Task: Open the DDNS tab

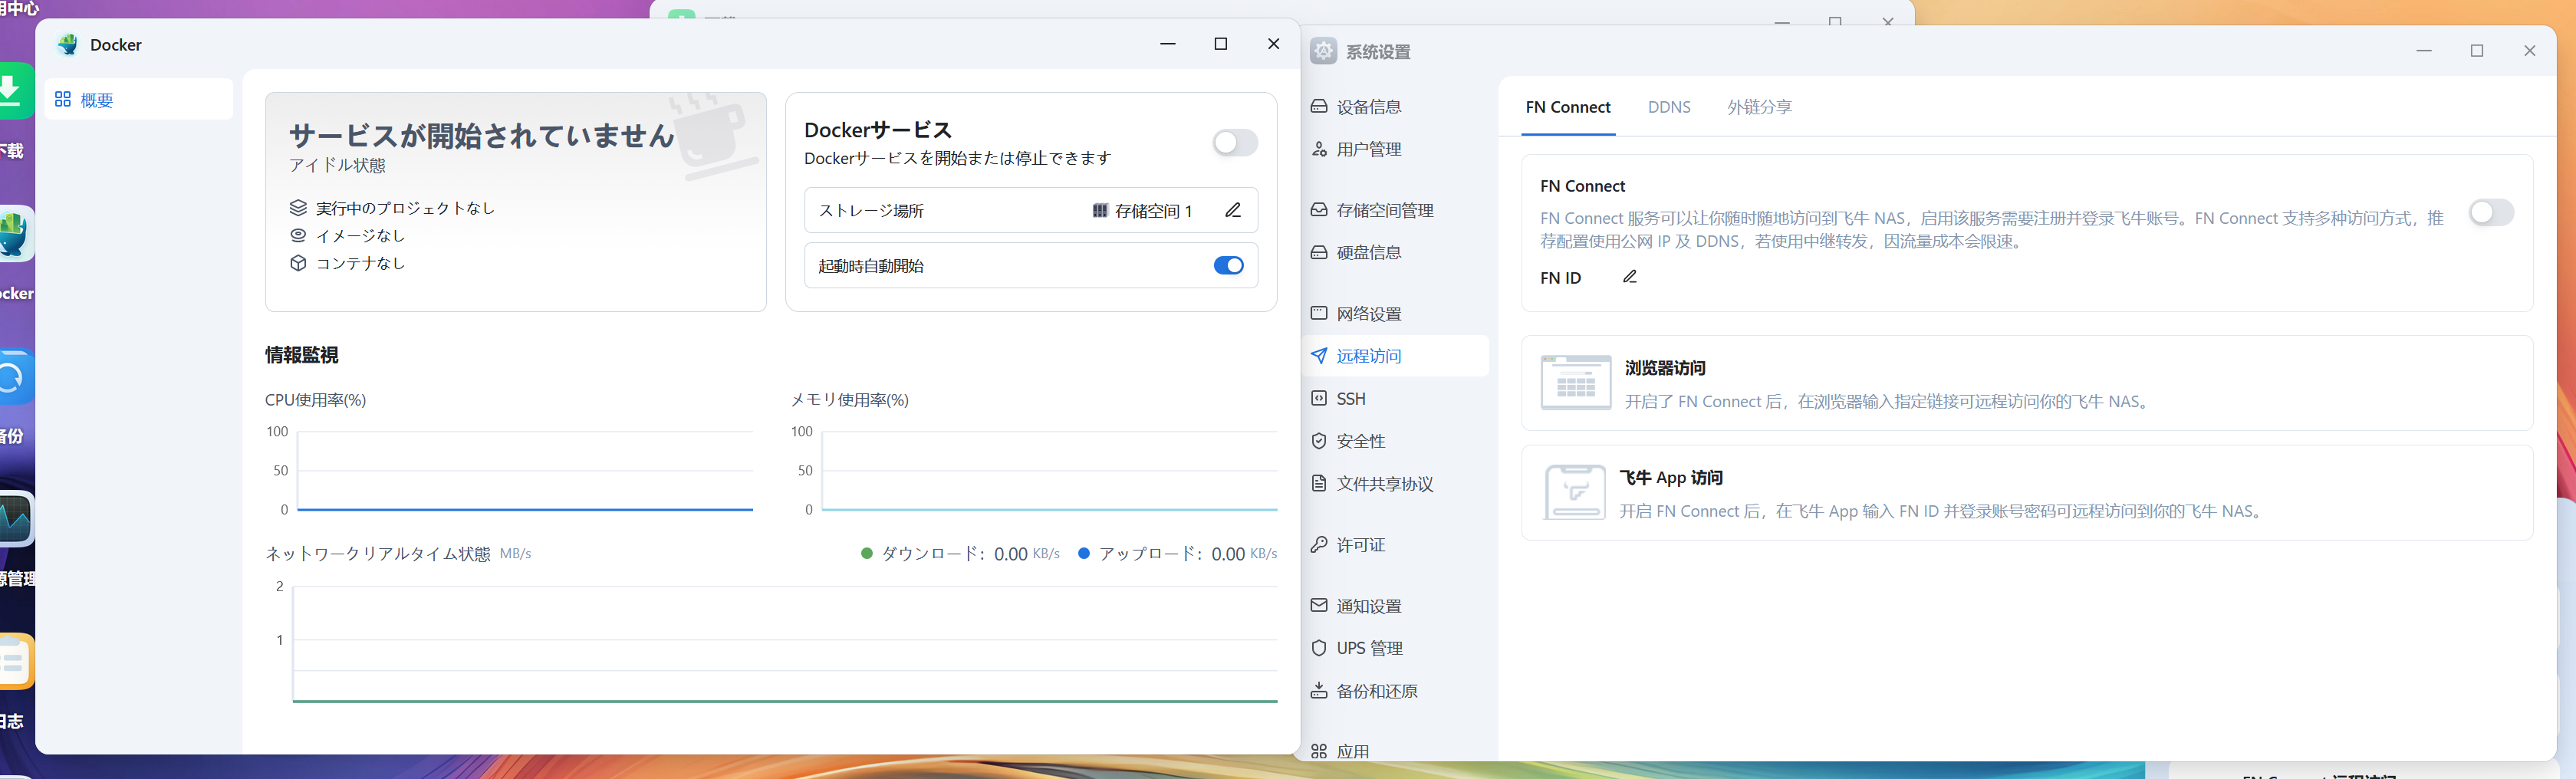Action: pyautogui.click(x=1669, y=107)
